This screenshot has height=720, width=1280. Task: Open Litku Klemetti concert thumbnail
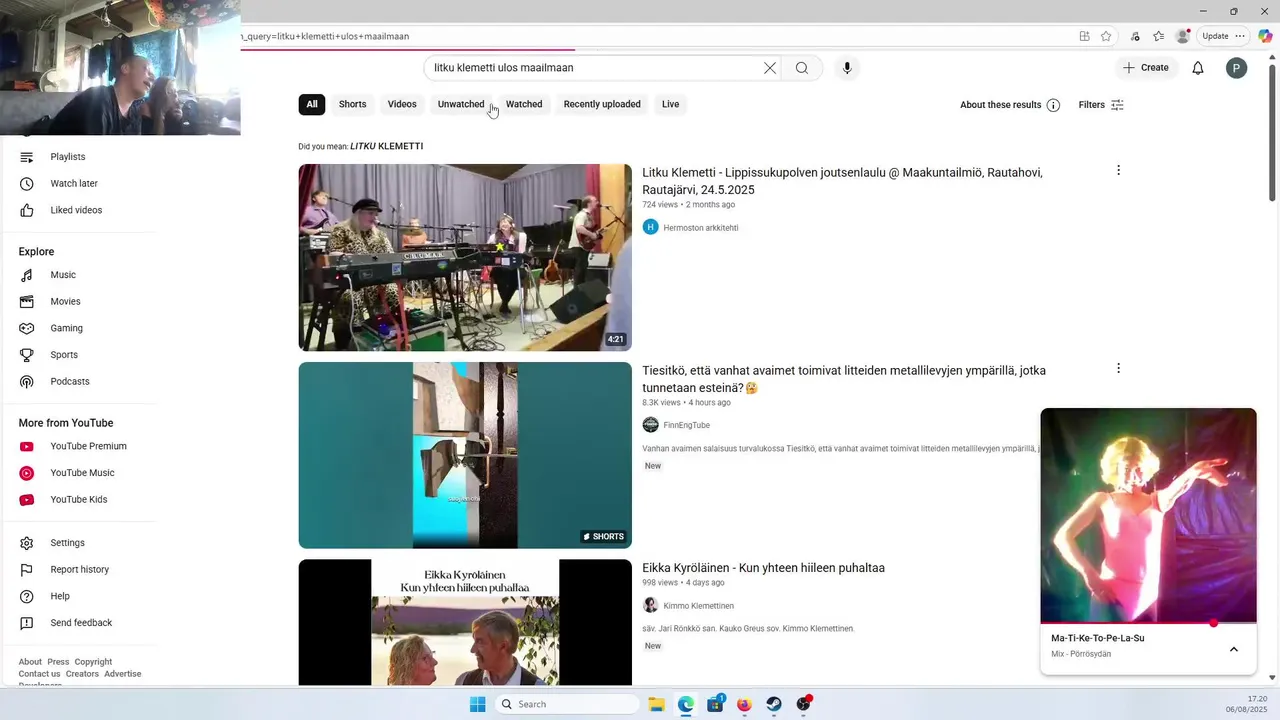(x=465, y=258)
